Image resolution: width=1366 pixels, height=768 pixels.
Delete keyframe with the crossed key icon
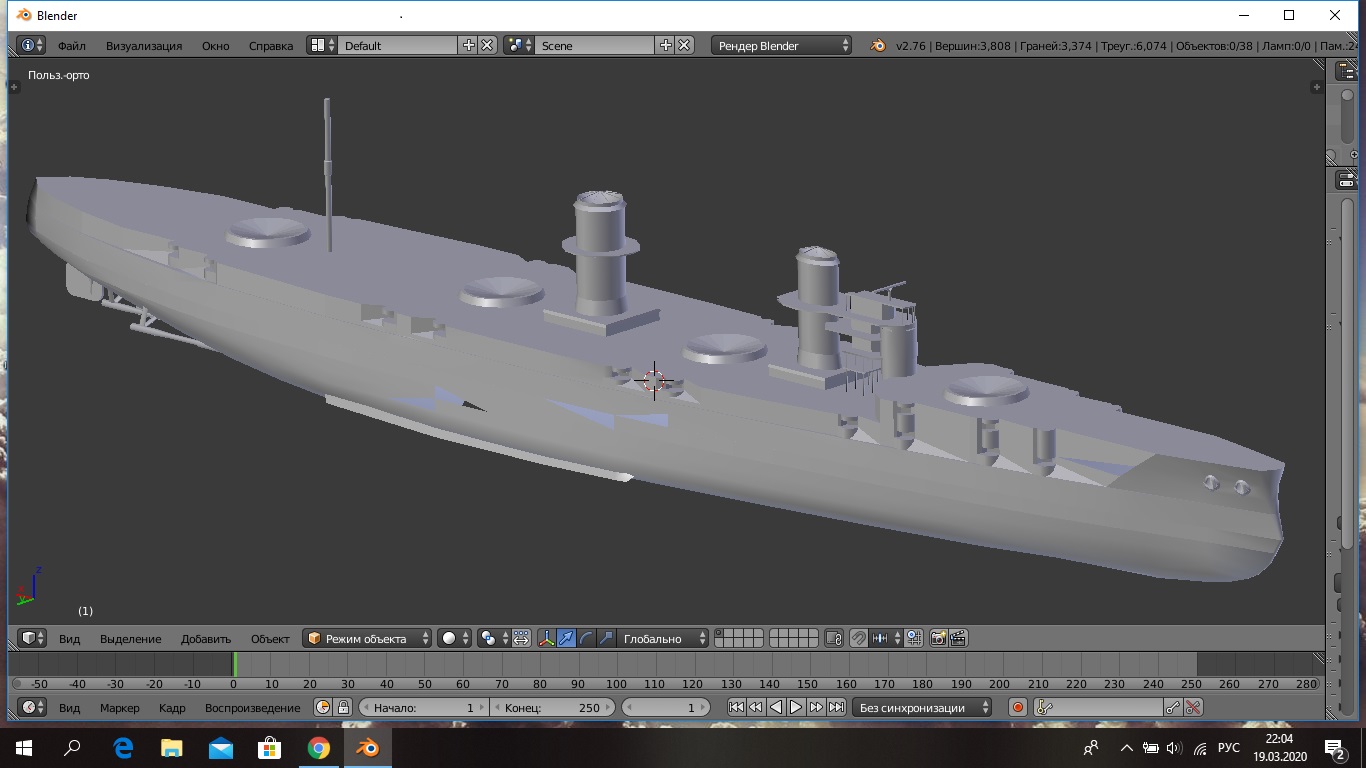pos(1193,707)
